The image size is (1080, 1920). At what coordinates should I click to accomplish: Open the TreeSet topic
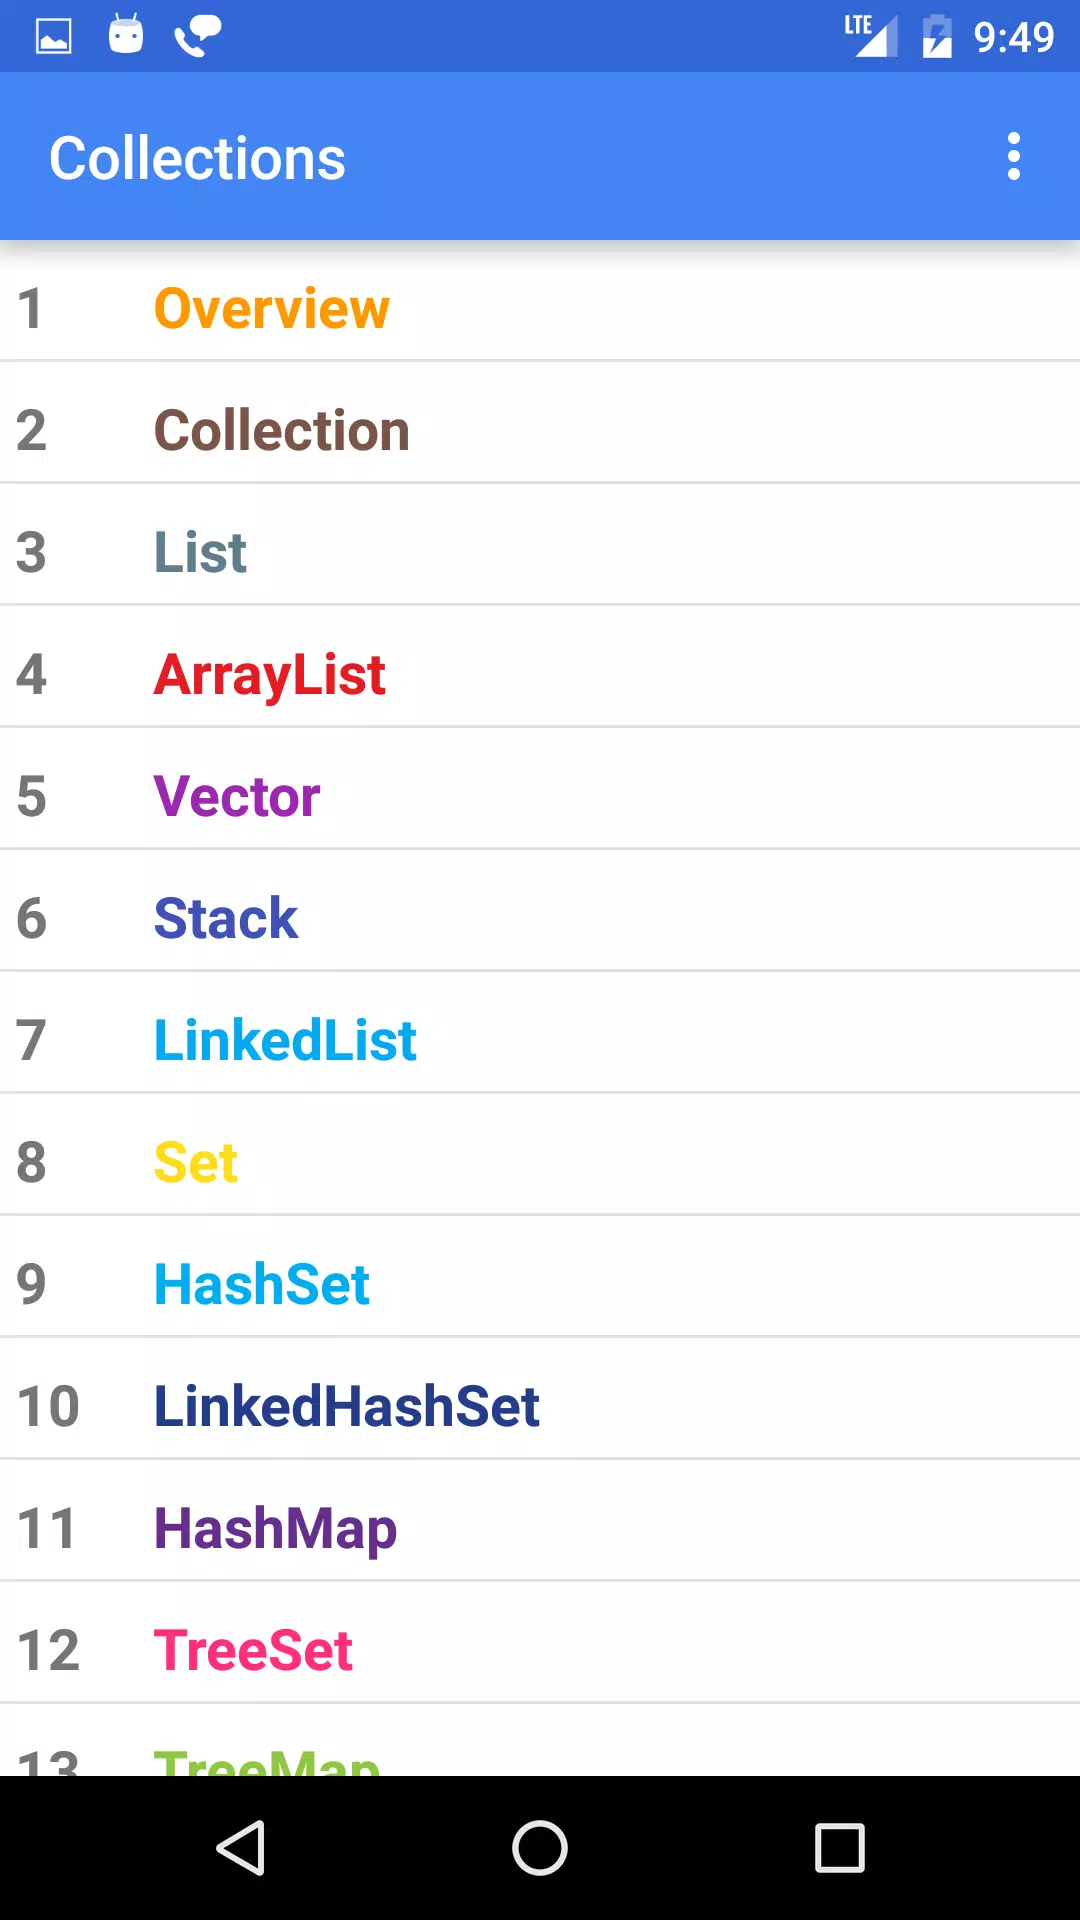pos(540,1650)
